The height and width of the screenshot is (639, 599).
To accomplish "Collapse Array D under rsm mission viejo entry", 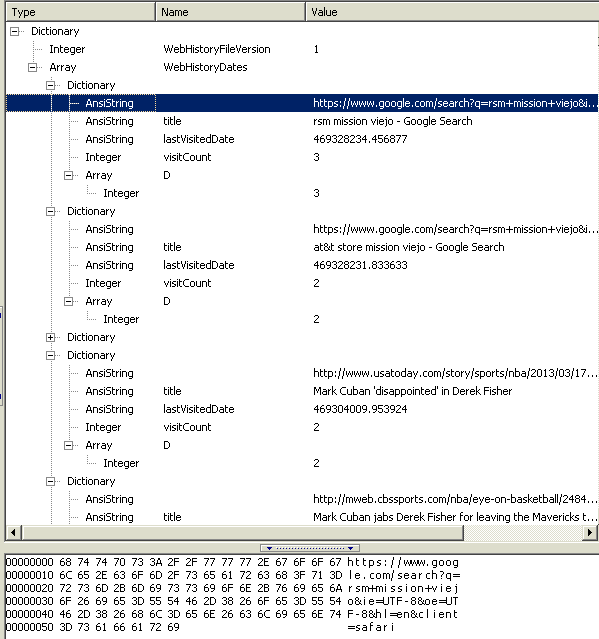I will click(68, 176).
